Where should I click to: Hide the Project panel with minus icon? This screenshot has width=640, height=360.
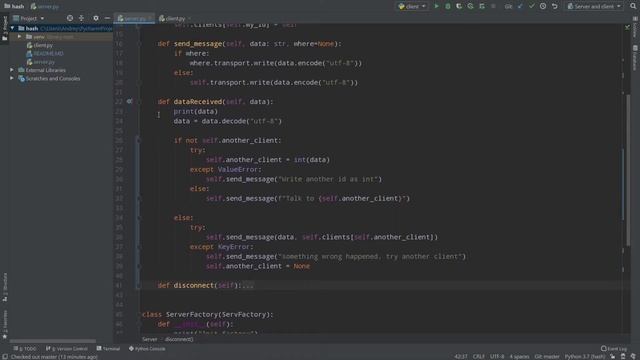(x=107, y=18)
